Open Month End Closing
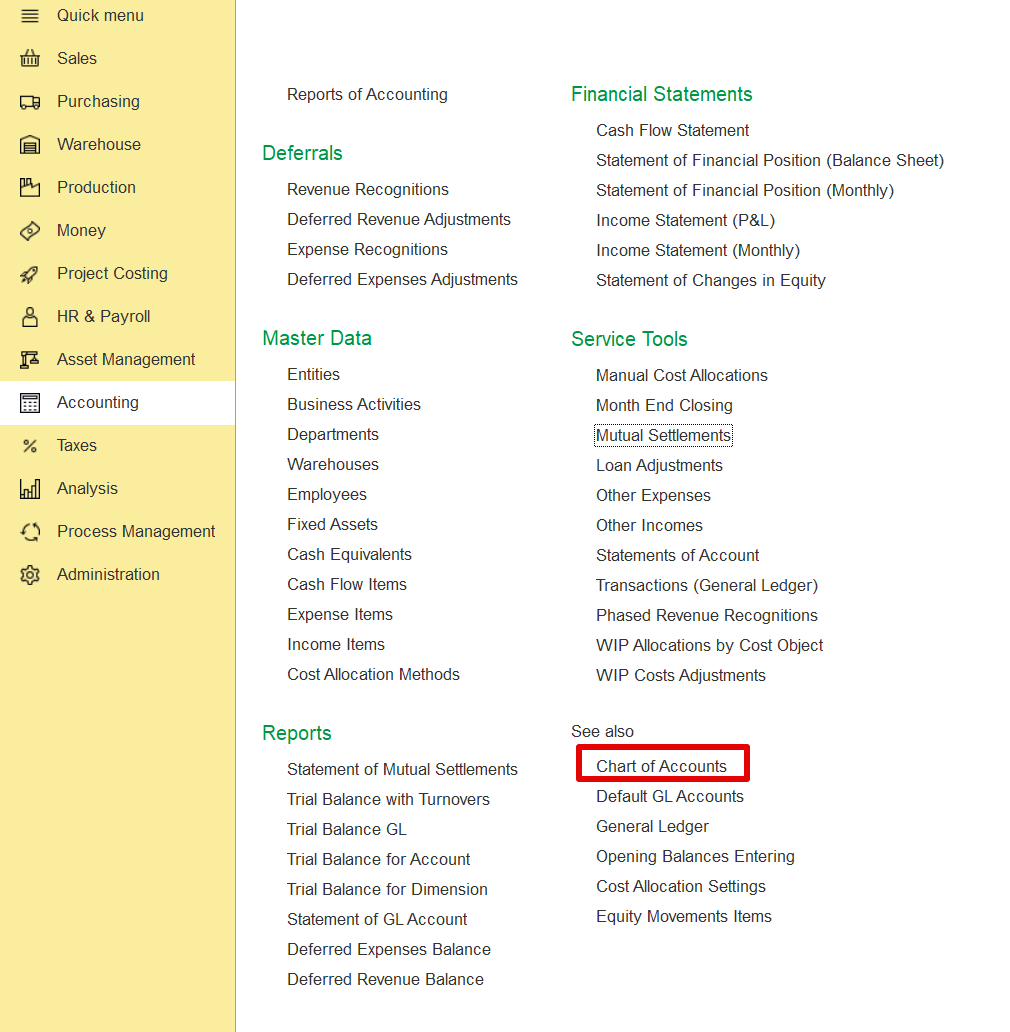Image resolution: width=1010 pixels, height=1032 pixels. click(665, 405)
